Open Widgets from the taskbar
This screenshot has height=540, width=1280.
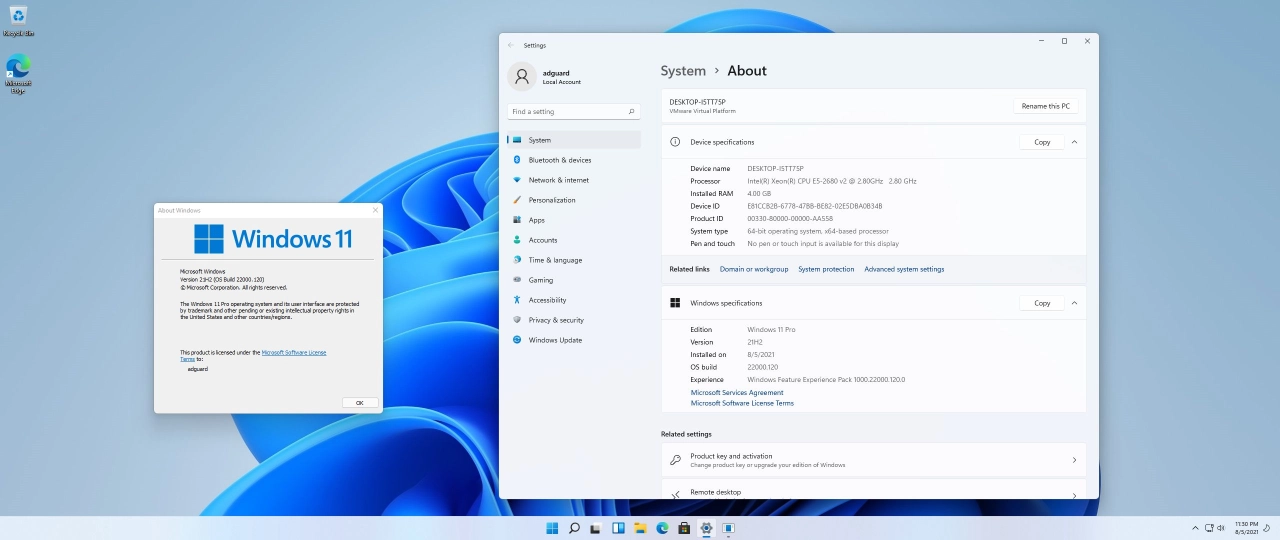tap(618, 528)
